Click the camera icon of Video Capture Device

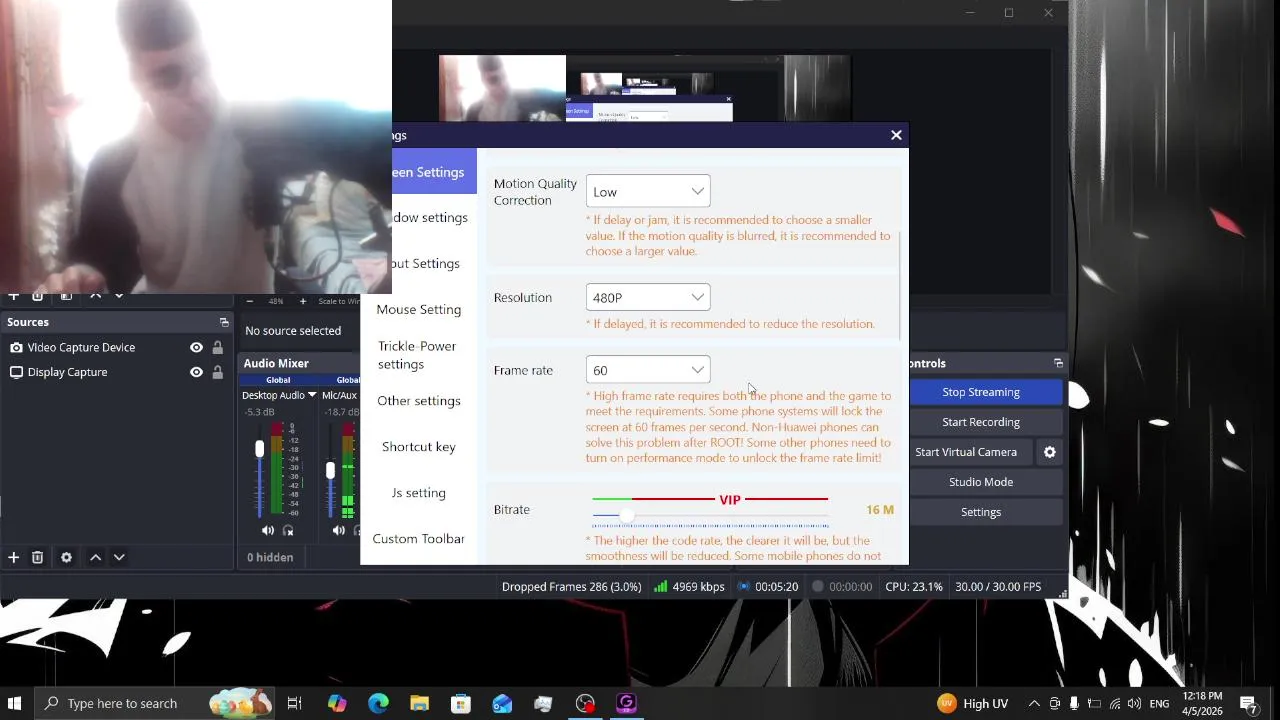coord(16,347)
